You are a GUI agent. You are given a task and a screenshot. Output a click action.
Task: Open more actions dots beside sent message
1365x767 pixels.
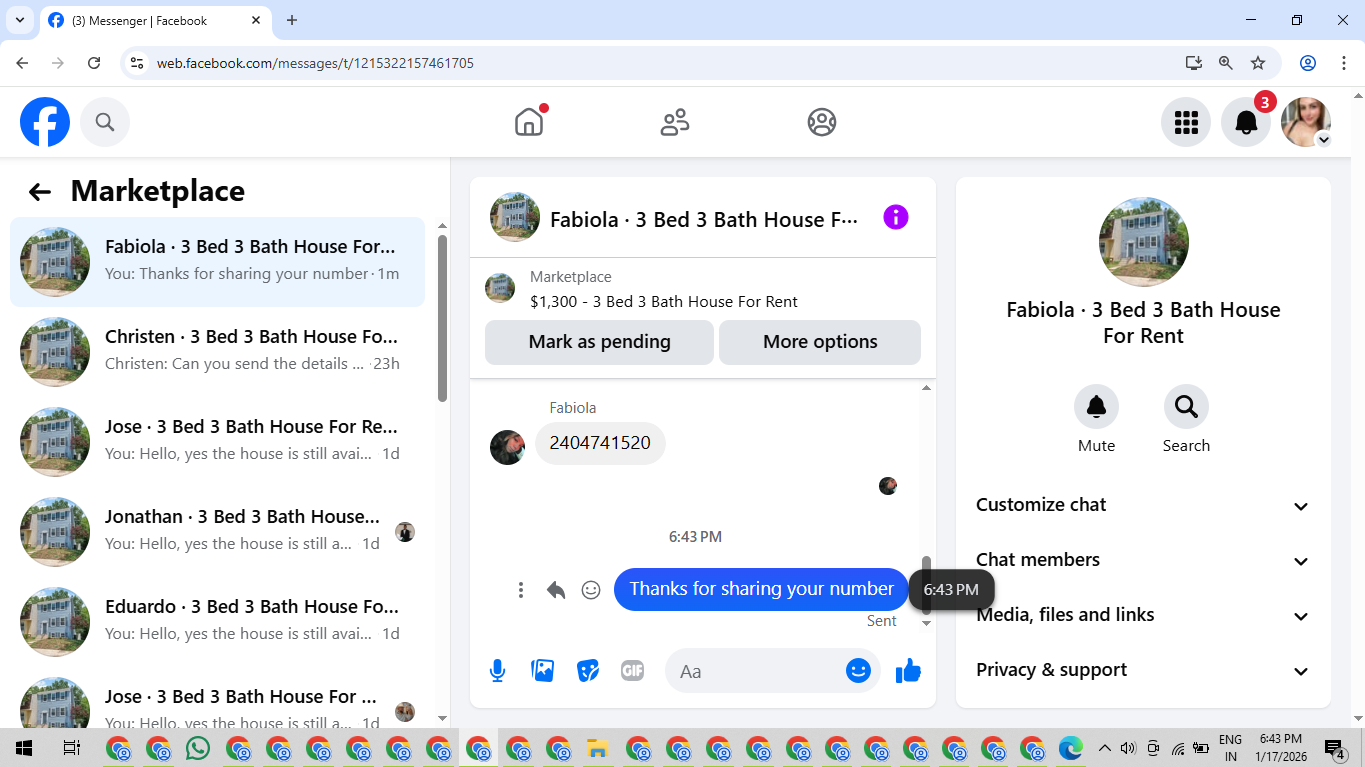click(x=521, y=590)
